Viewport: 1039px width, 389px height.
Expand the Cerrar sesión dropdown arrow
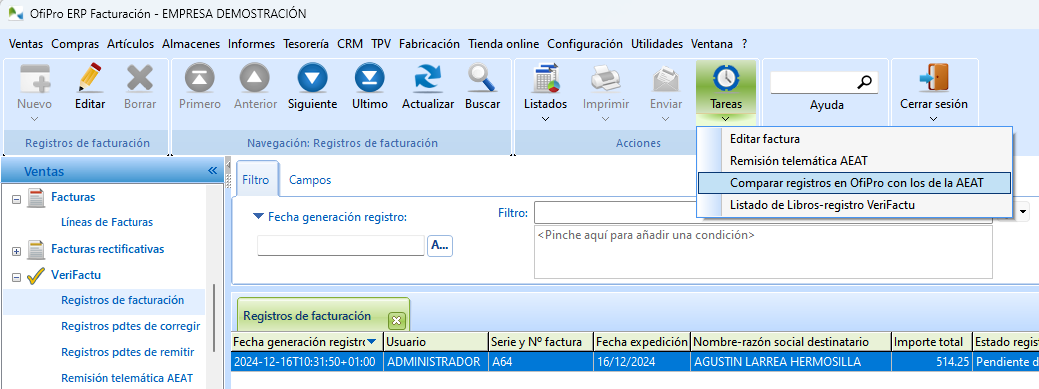(934, 119)
